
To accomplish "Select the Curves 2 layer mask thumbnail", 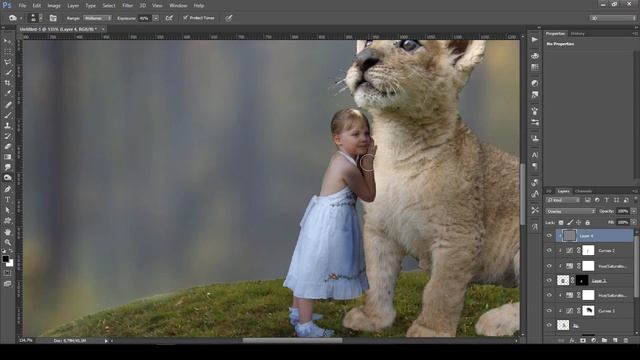I will tap(588, 251).
